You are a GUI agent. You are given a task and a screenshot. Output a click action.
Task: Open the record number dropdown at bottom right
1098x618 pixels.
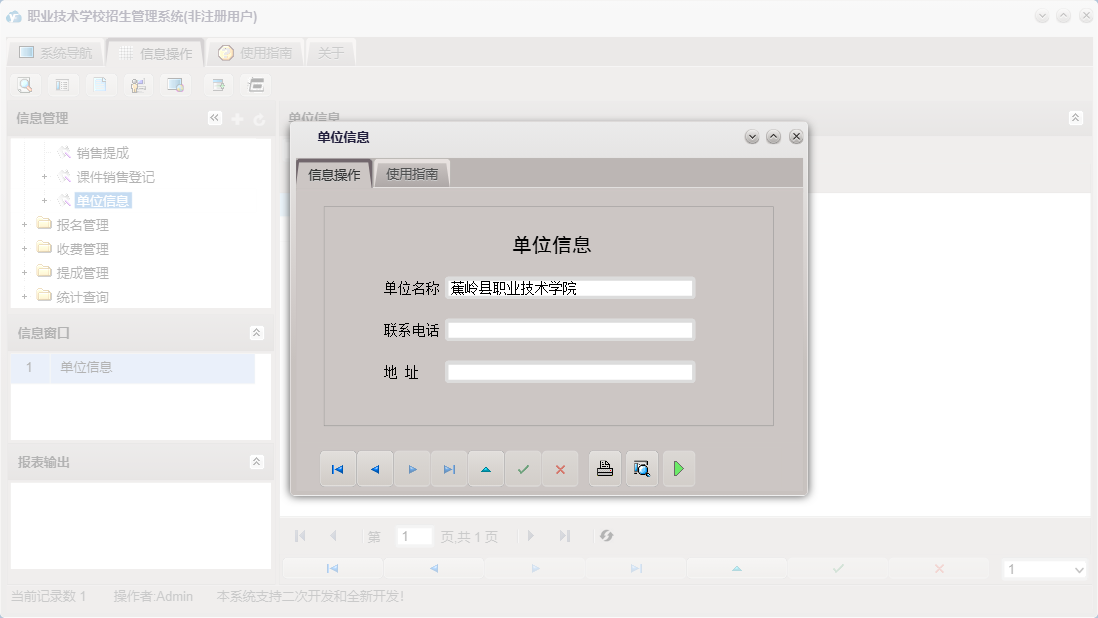tap(1044, 568)
